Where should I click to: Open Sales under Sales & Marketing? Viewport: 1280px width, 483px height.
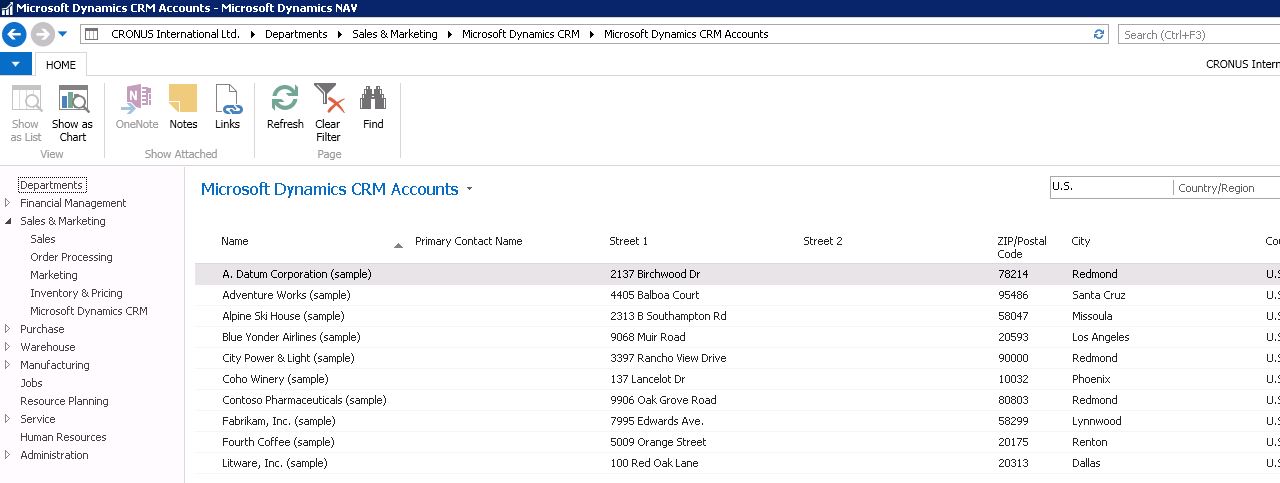43,239
